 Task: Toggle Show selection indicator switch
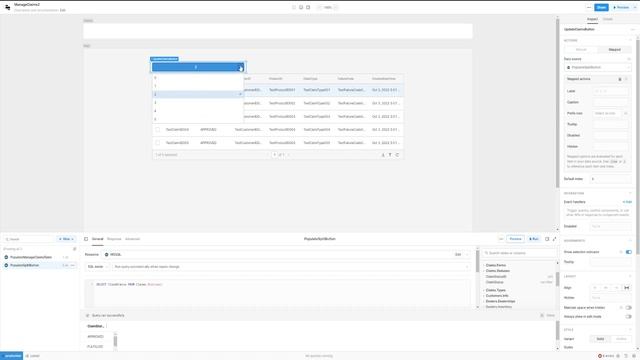tap(629, 252)
